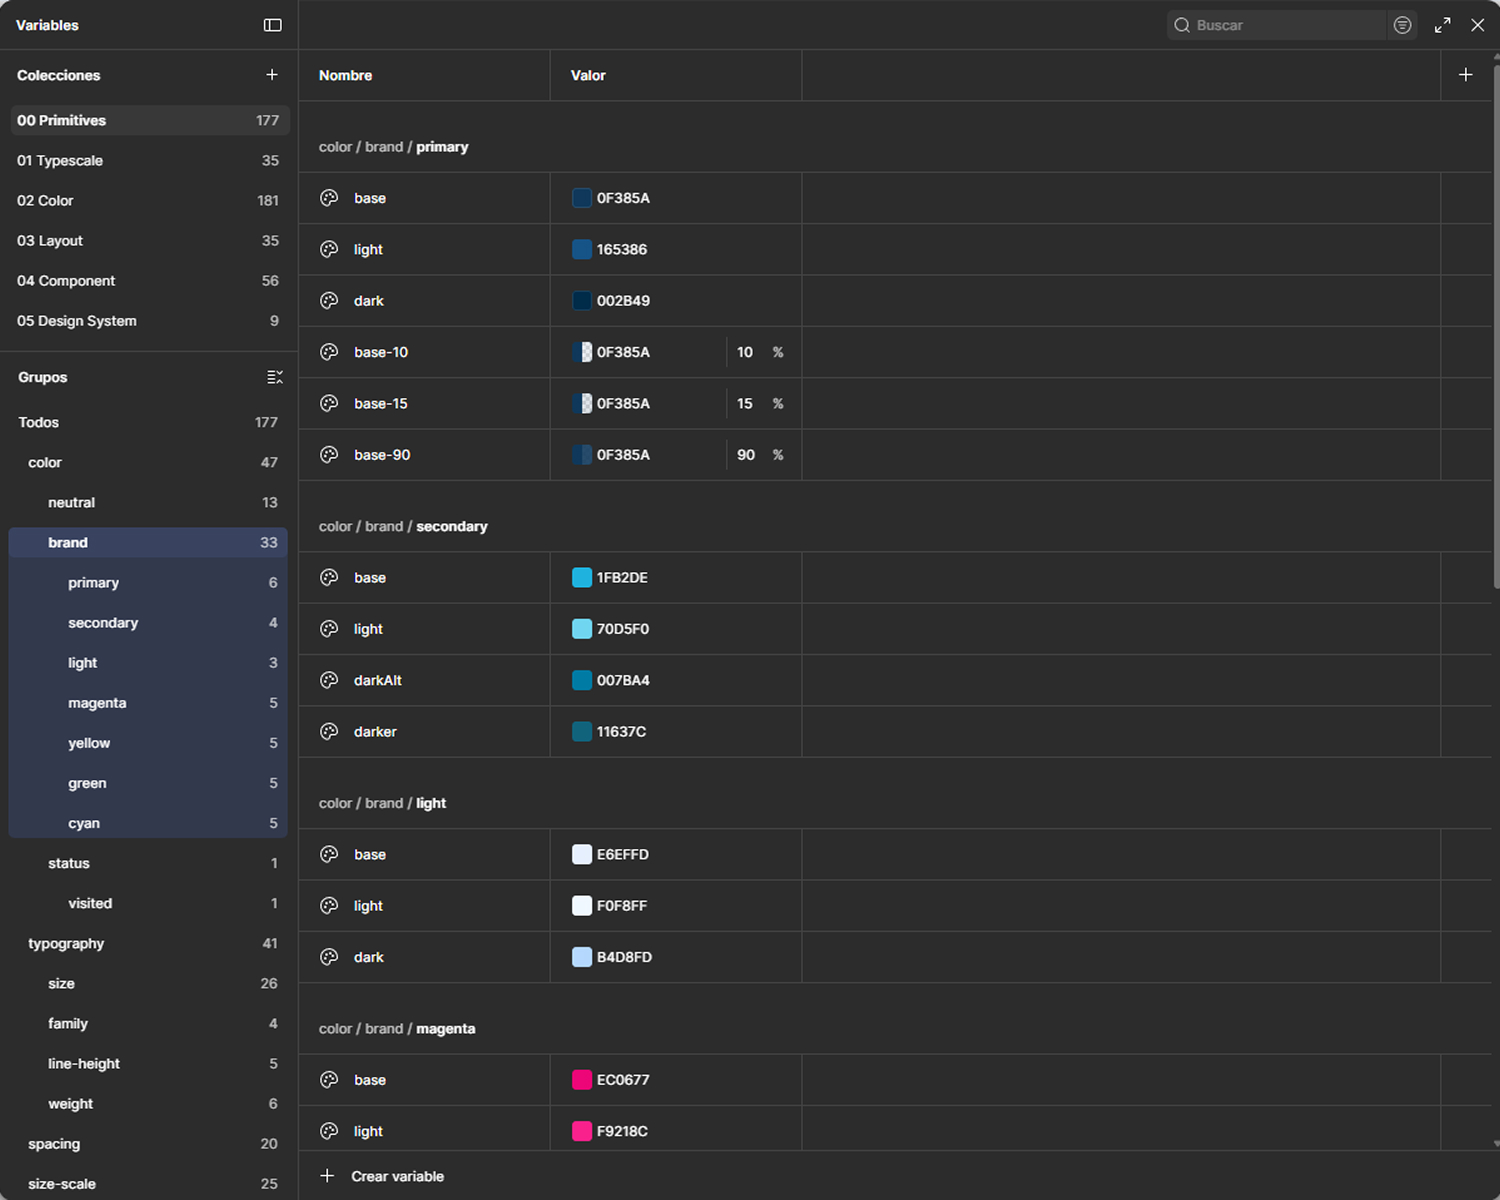Click Crear variable button

[397, 1176]
